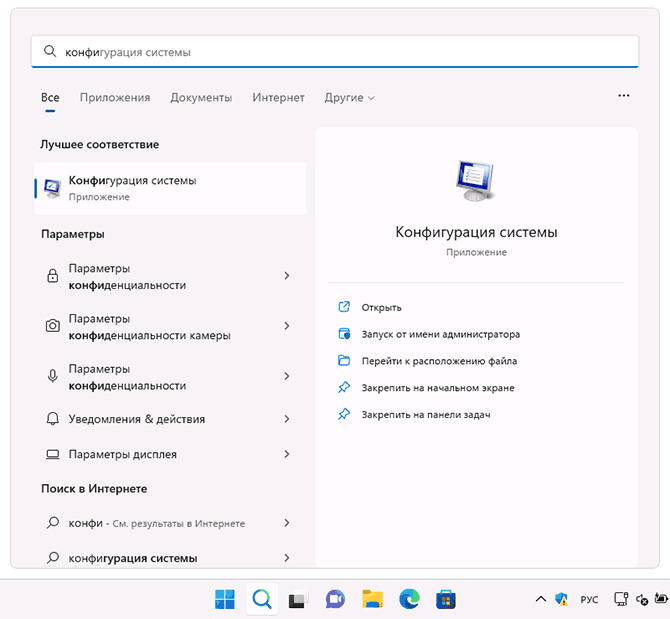Open the three-dot more options menu
Screen dimensions: 670x619
pos(623,96)
